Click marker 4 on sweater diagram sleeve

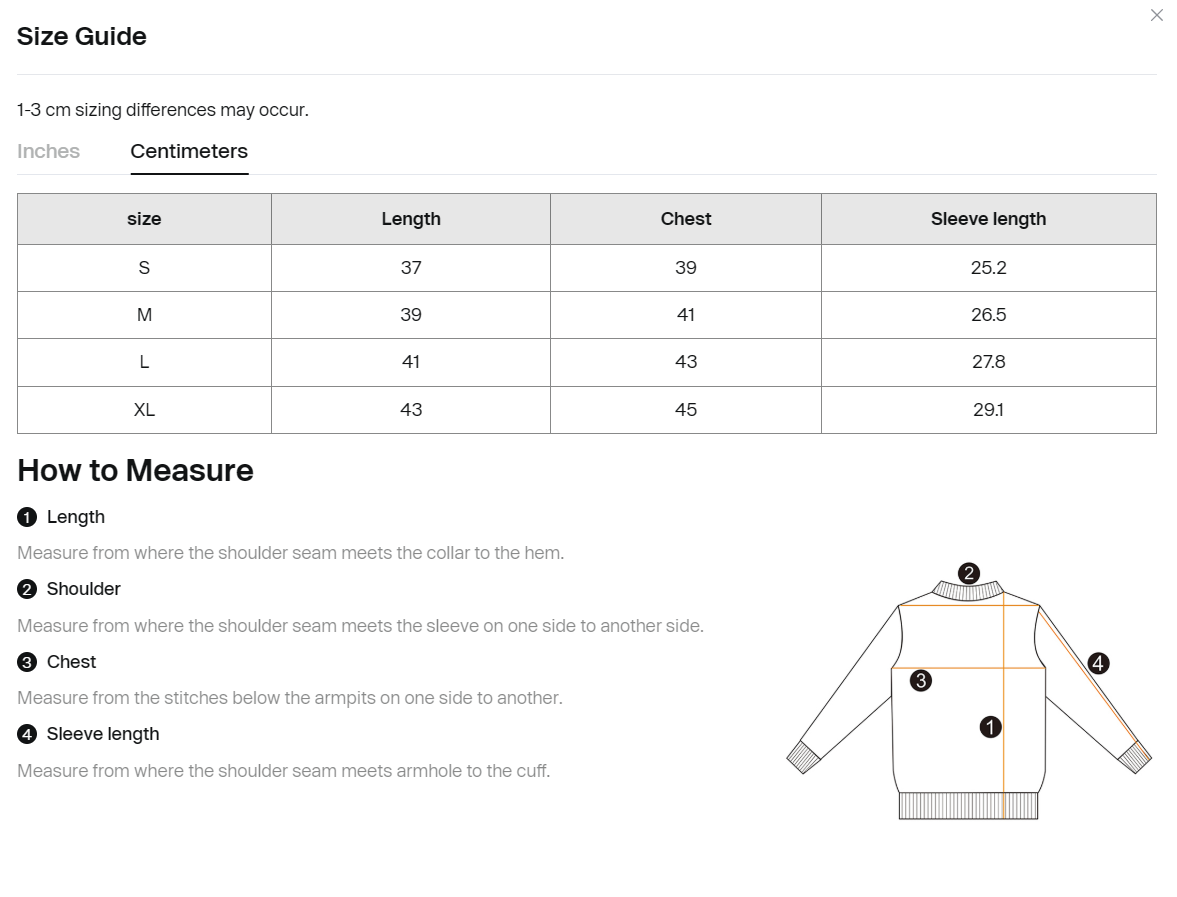pos(1098,664)
